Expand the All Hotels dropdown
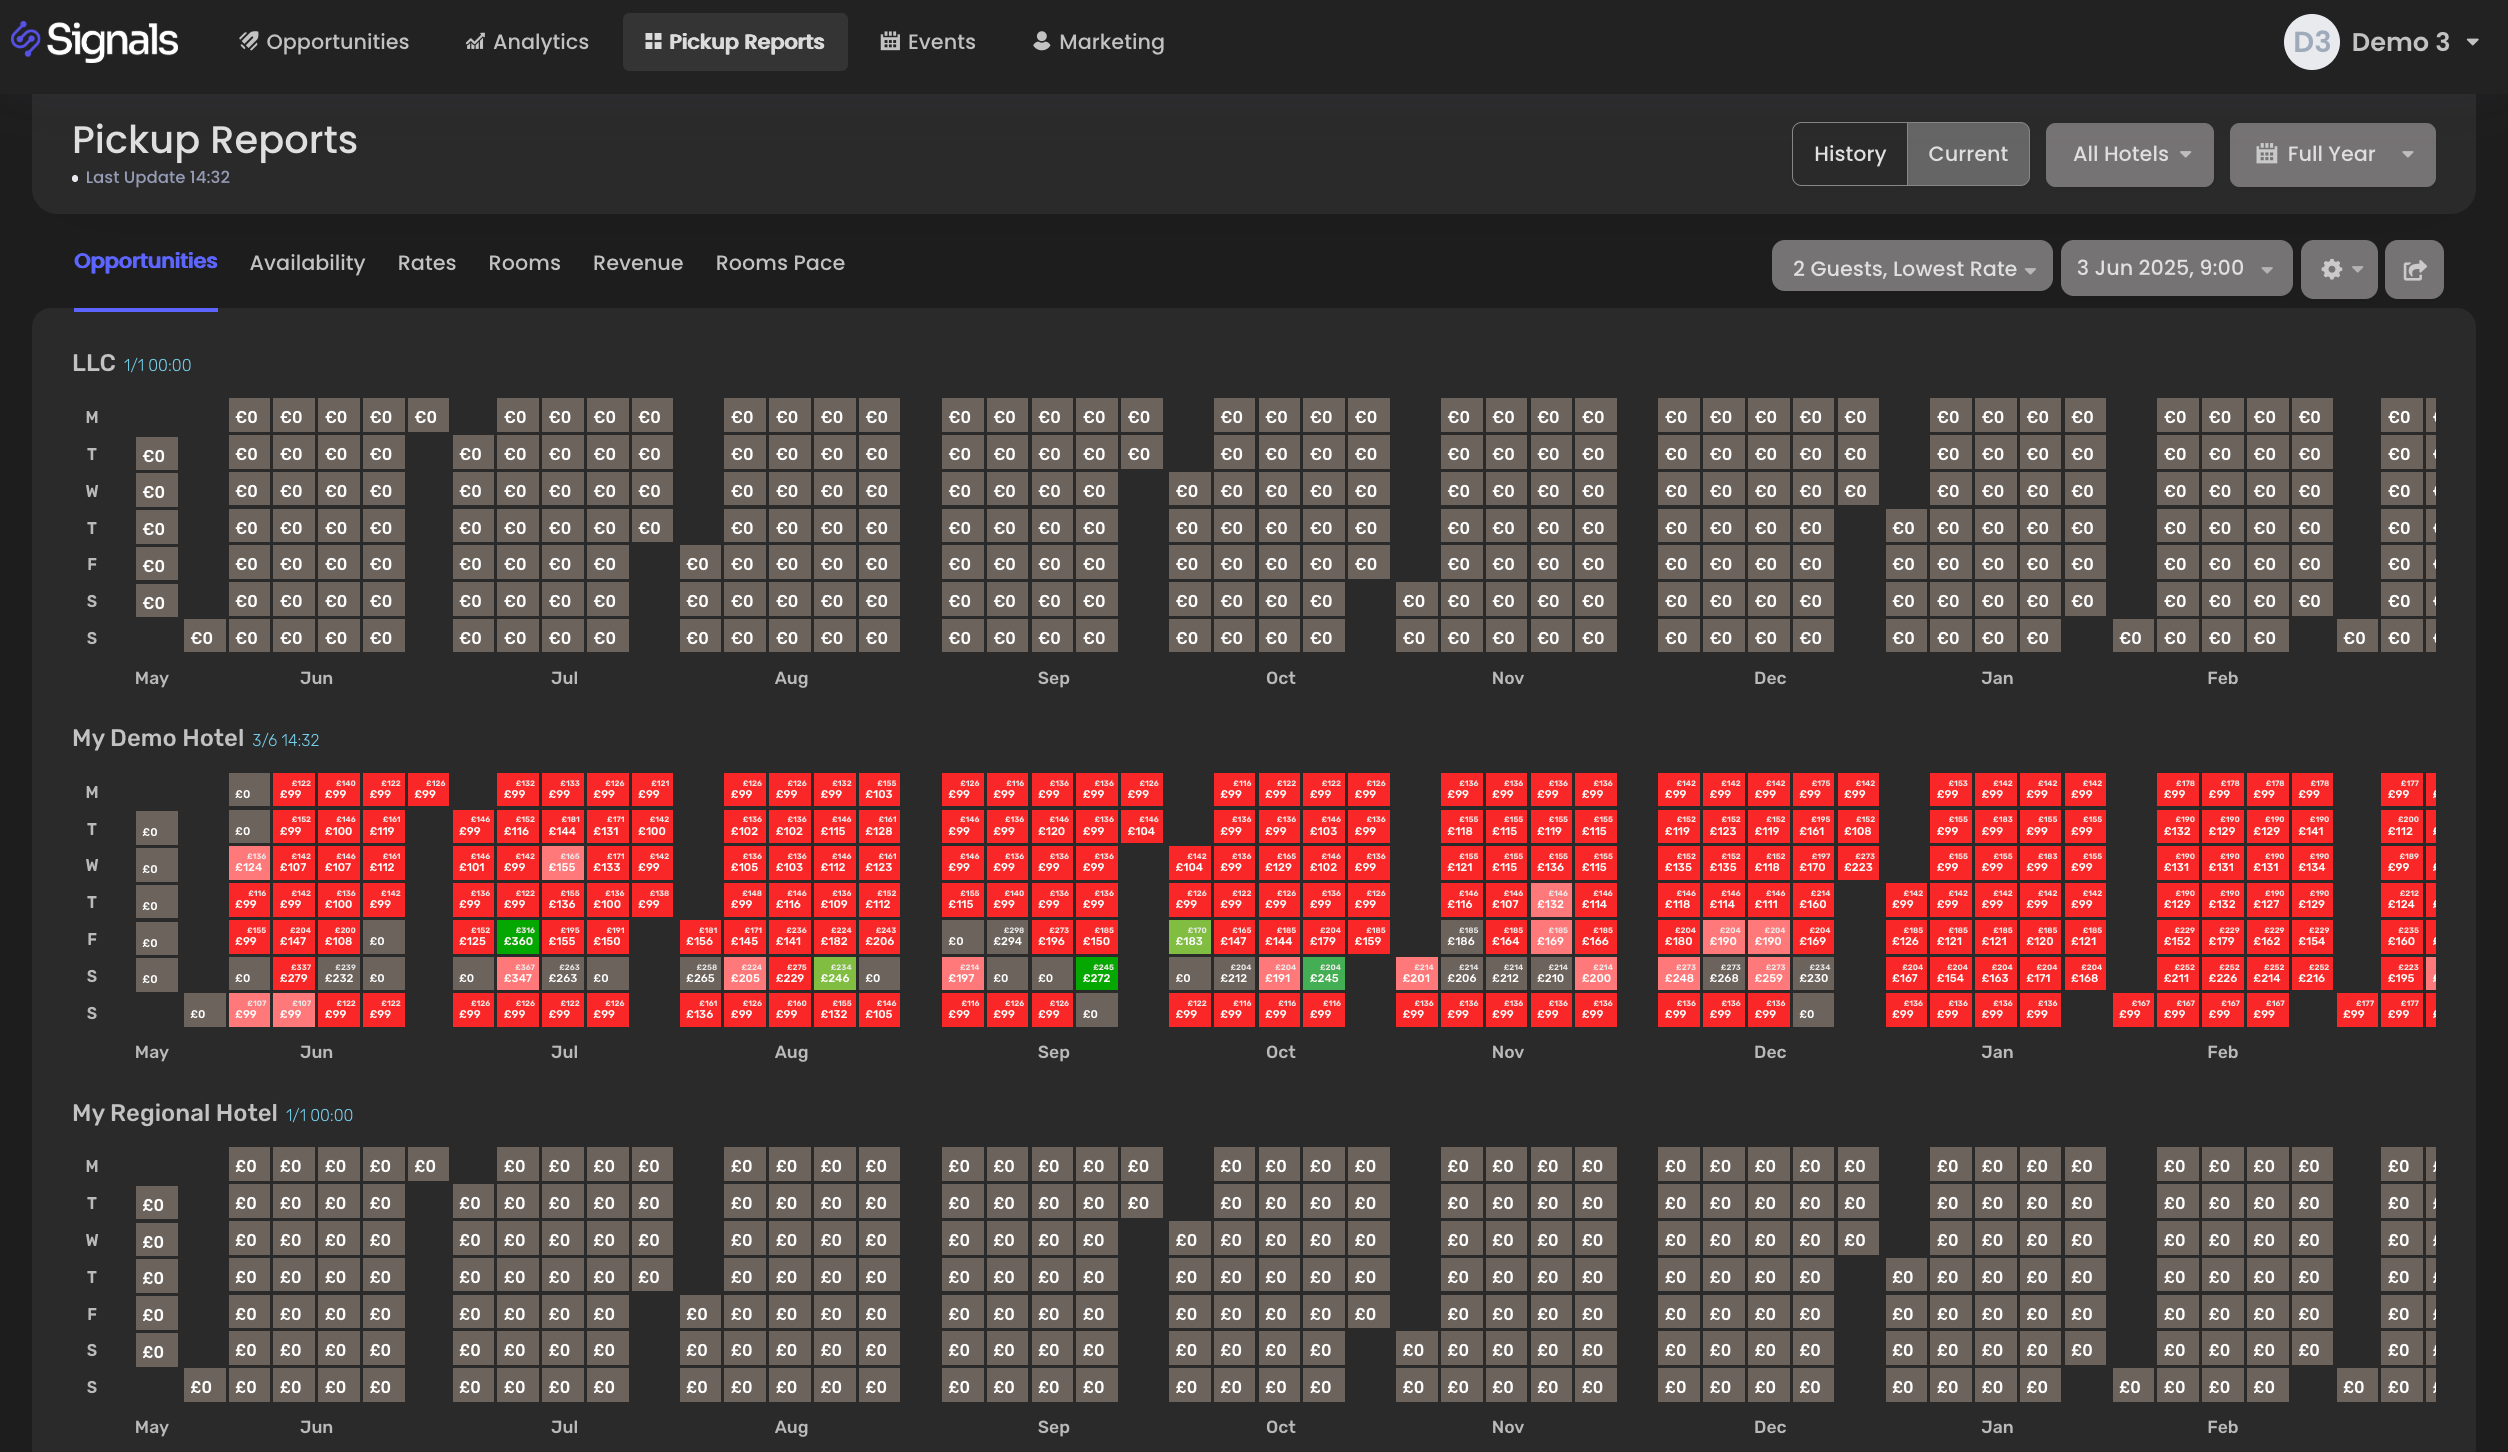The image size is (2508, 1452). pyautogui.click(x=2129, y=154)
